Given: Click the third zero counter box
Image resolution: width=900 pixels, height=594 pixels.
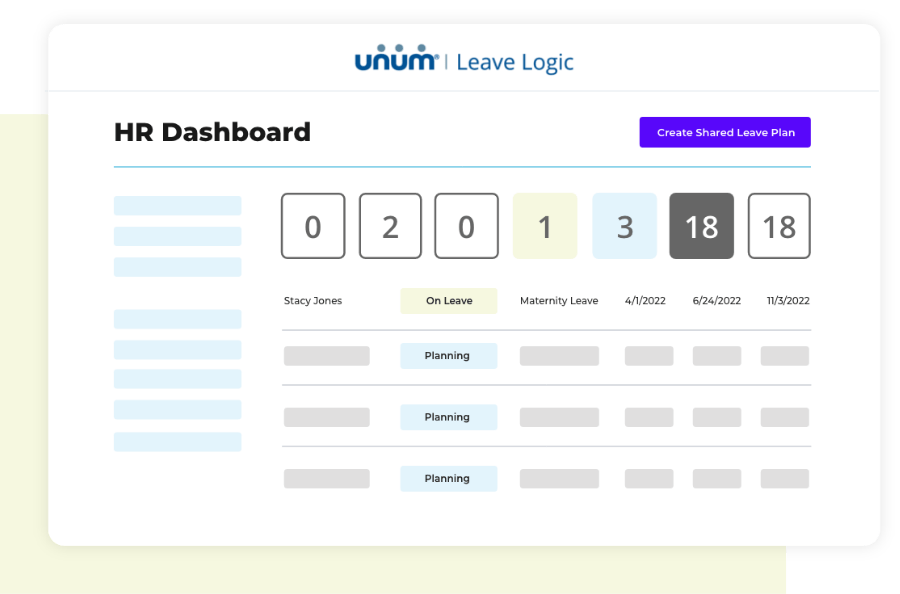Looking at the screenshot, I should (466, 226).
